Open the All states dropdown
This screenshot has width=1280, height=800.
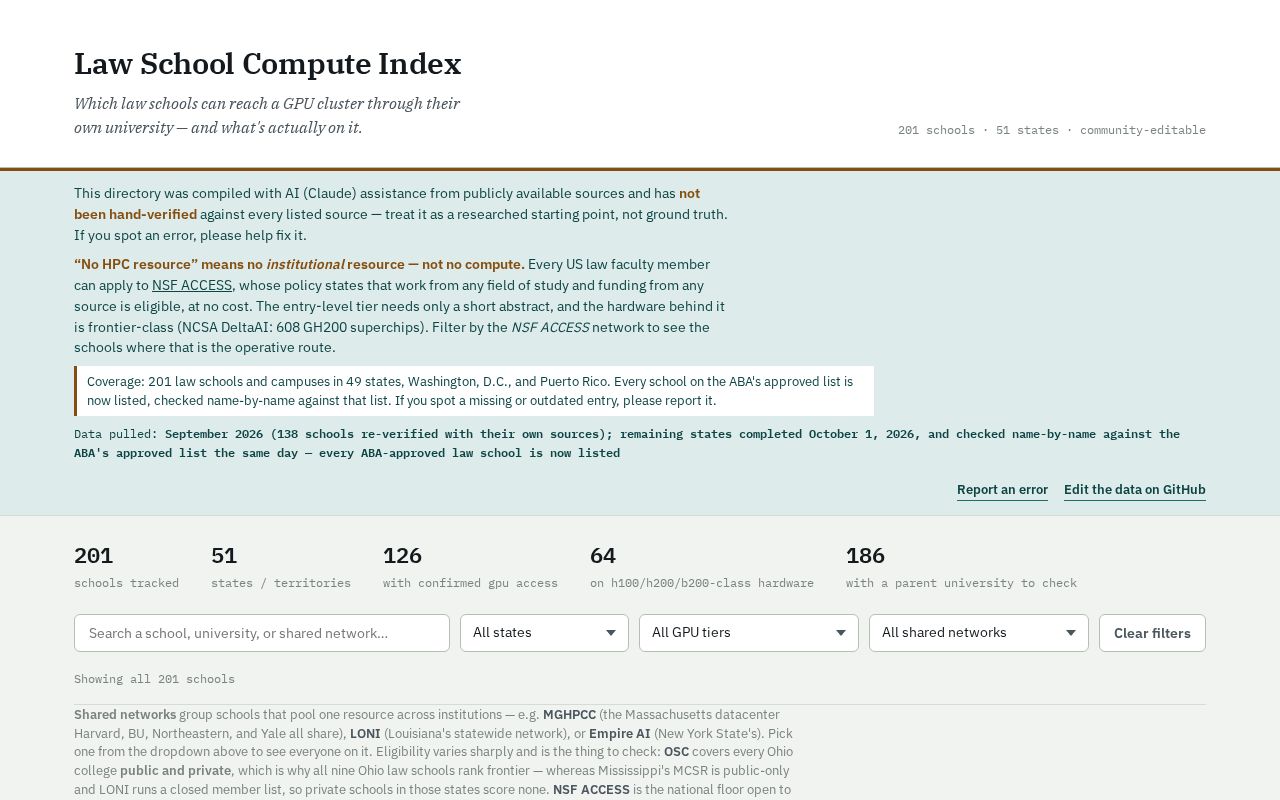(x=544, y=633)
